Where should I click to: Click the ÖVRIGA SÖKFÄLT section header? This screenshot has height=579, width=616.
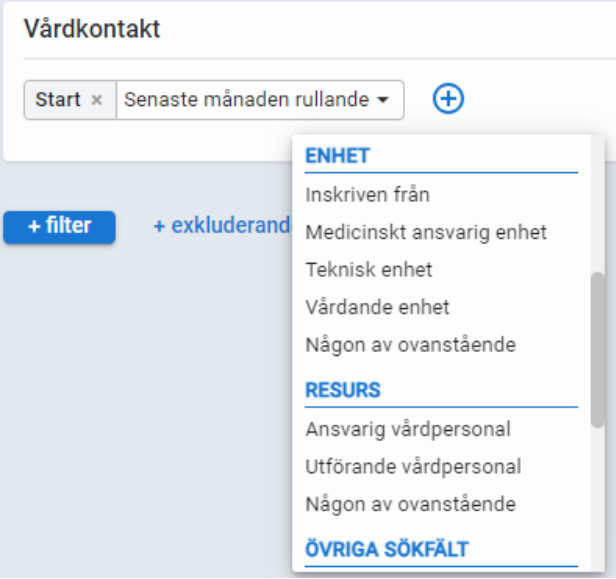pos(386,549)
